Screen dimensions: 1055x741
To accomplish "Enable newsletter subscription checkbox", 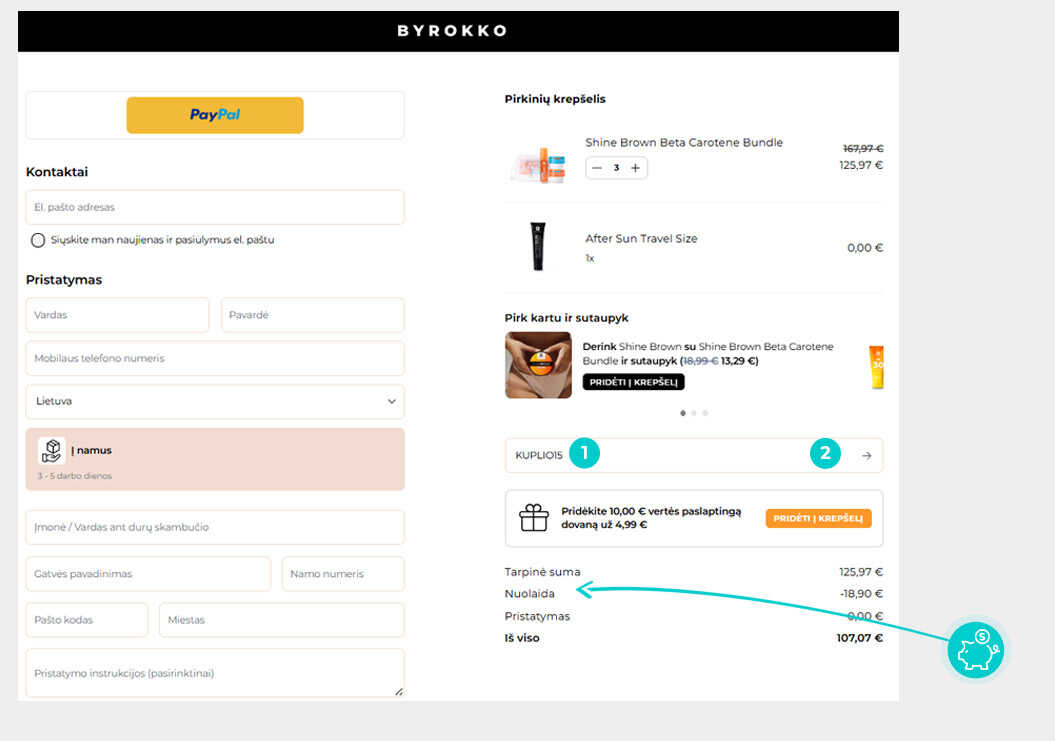I will click(38, 240).
